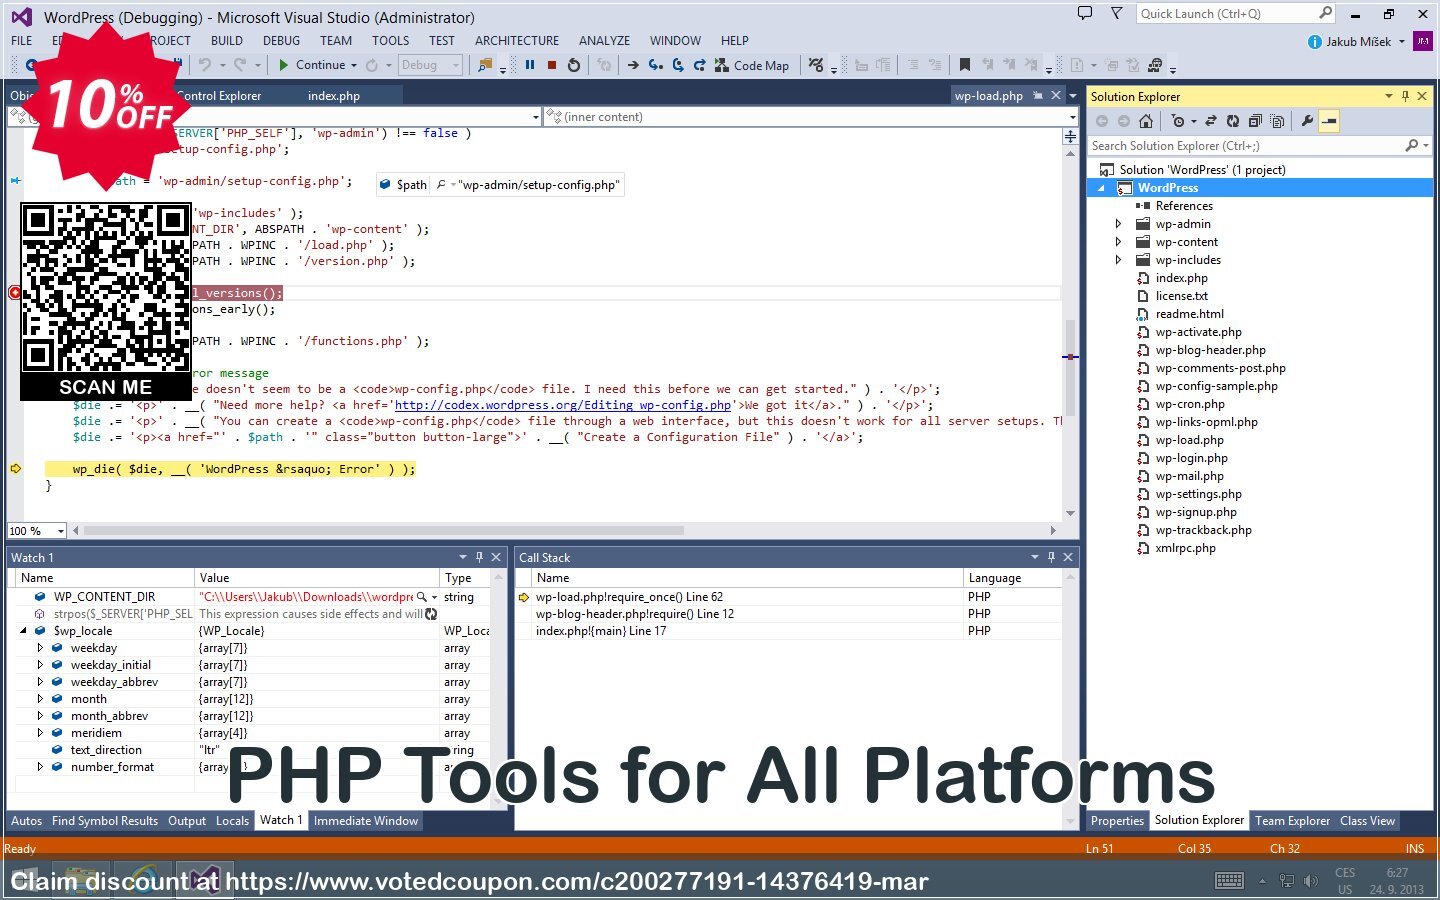Toggle Show All Files in Solution Explorer
This screenshot has height=900, width=1440.
tap(1277, 121)
